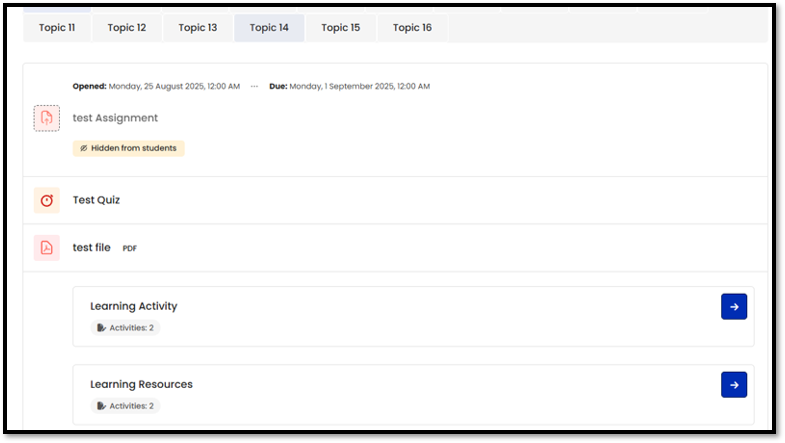
Task: Open the Learning Resources section title
Action: pyautogui.click(x=141, y=384)
